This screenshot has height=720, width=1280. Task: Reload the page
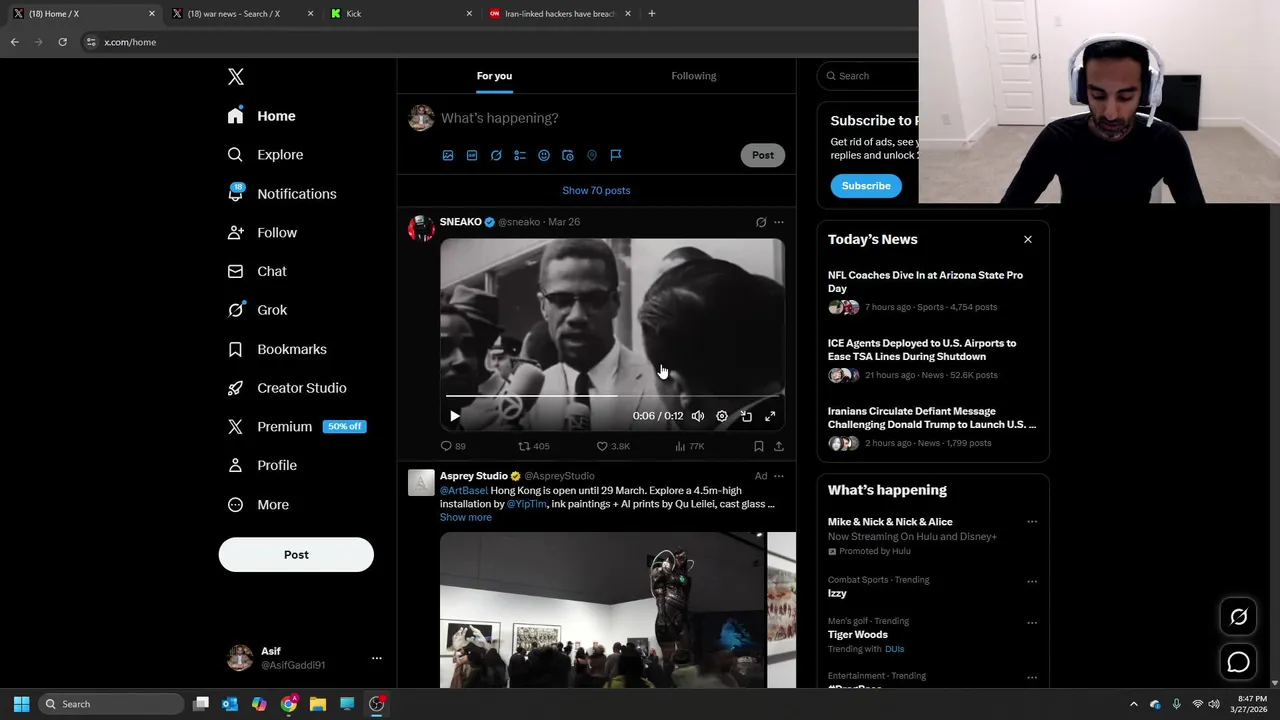click(62, 42)
